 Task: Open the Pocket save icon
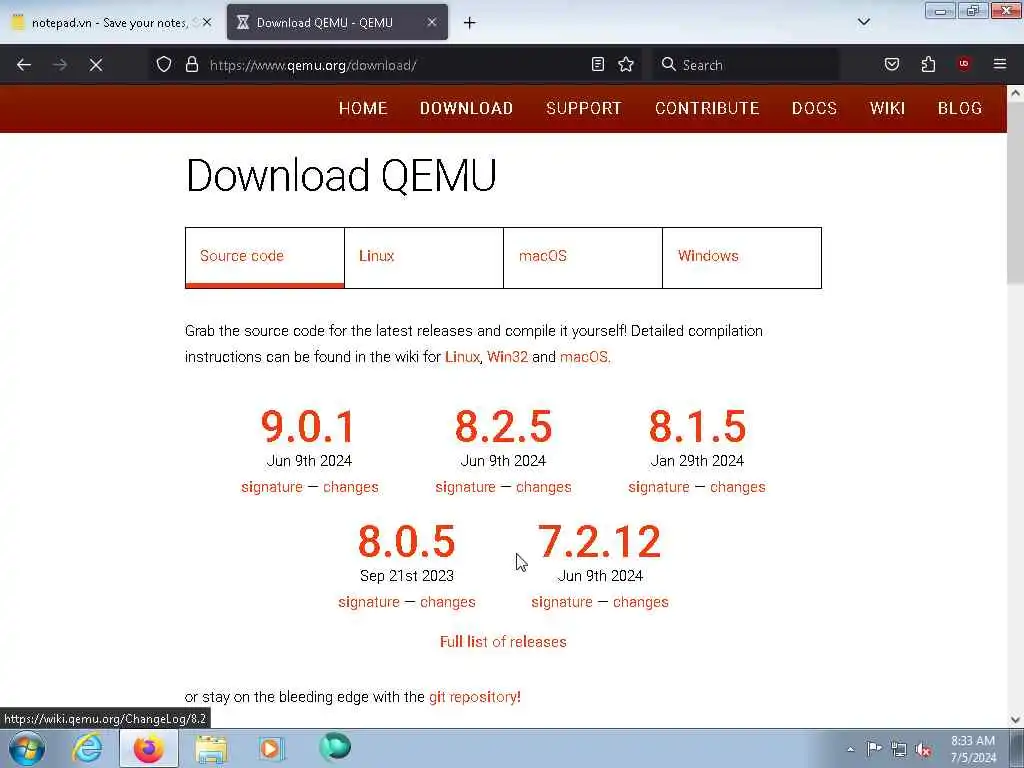(892, 64)
